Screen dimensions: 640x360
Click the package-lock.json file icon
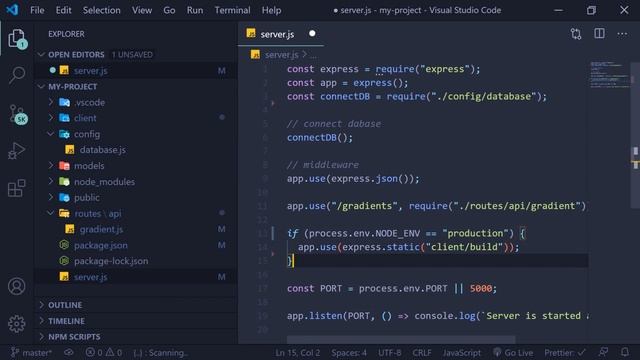(64, 261)
